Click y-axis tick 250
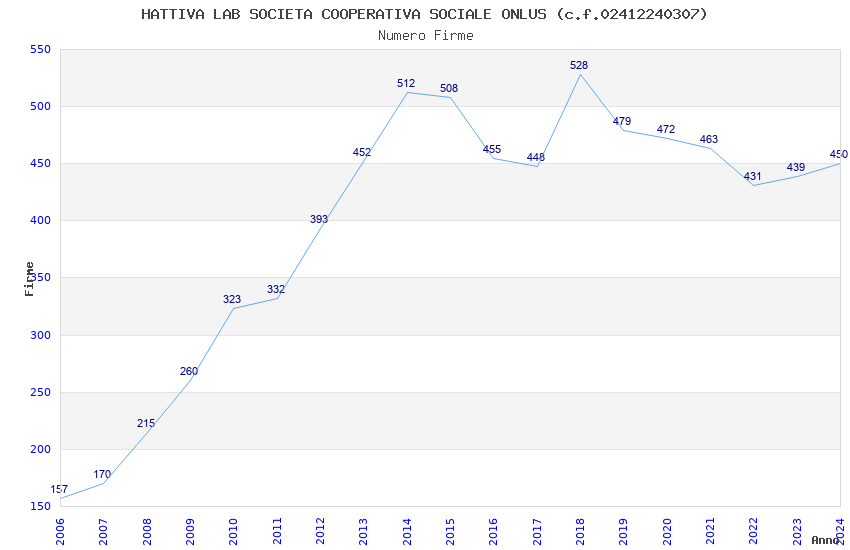Screen dimensions: 850x550 click(x=40, y=392)
